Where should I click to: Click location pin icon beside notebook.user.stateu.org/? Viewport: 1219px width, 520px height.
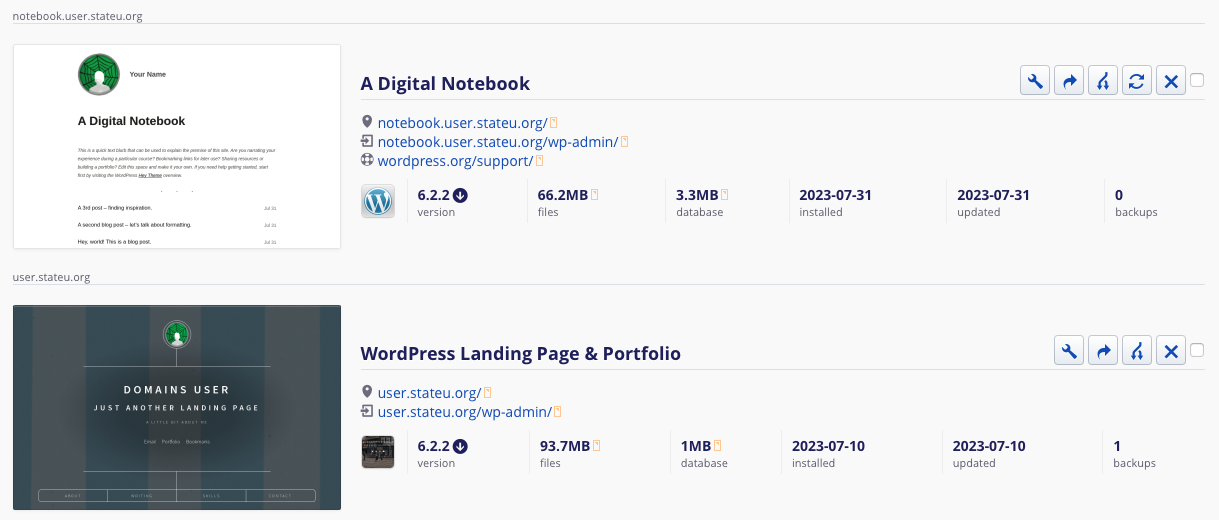(x=367, y=123)
